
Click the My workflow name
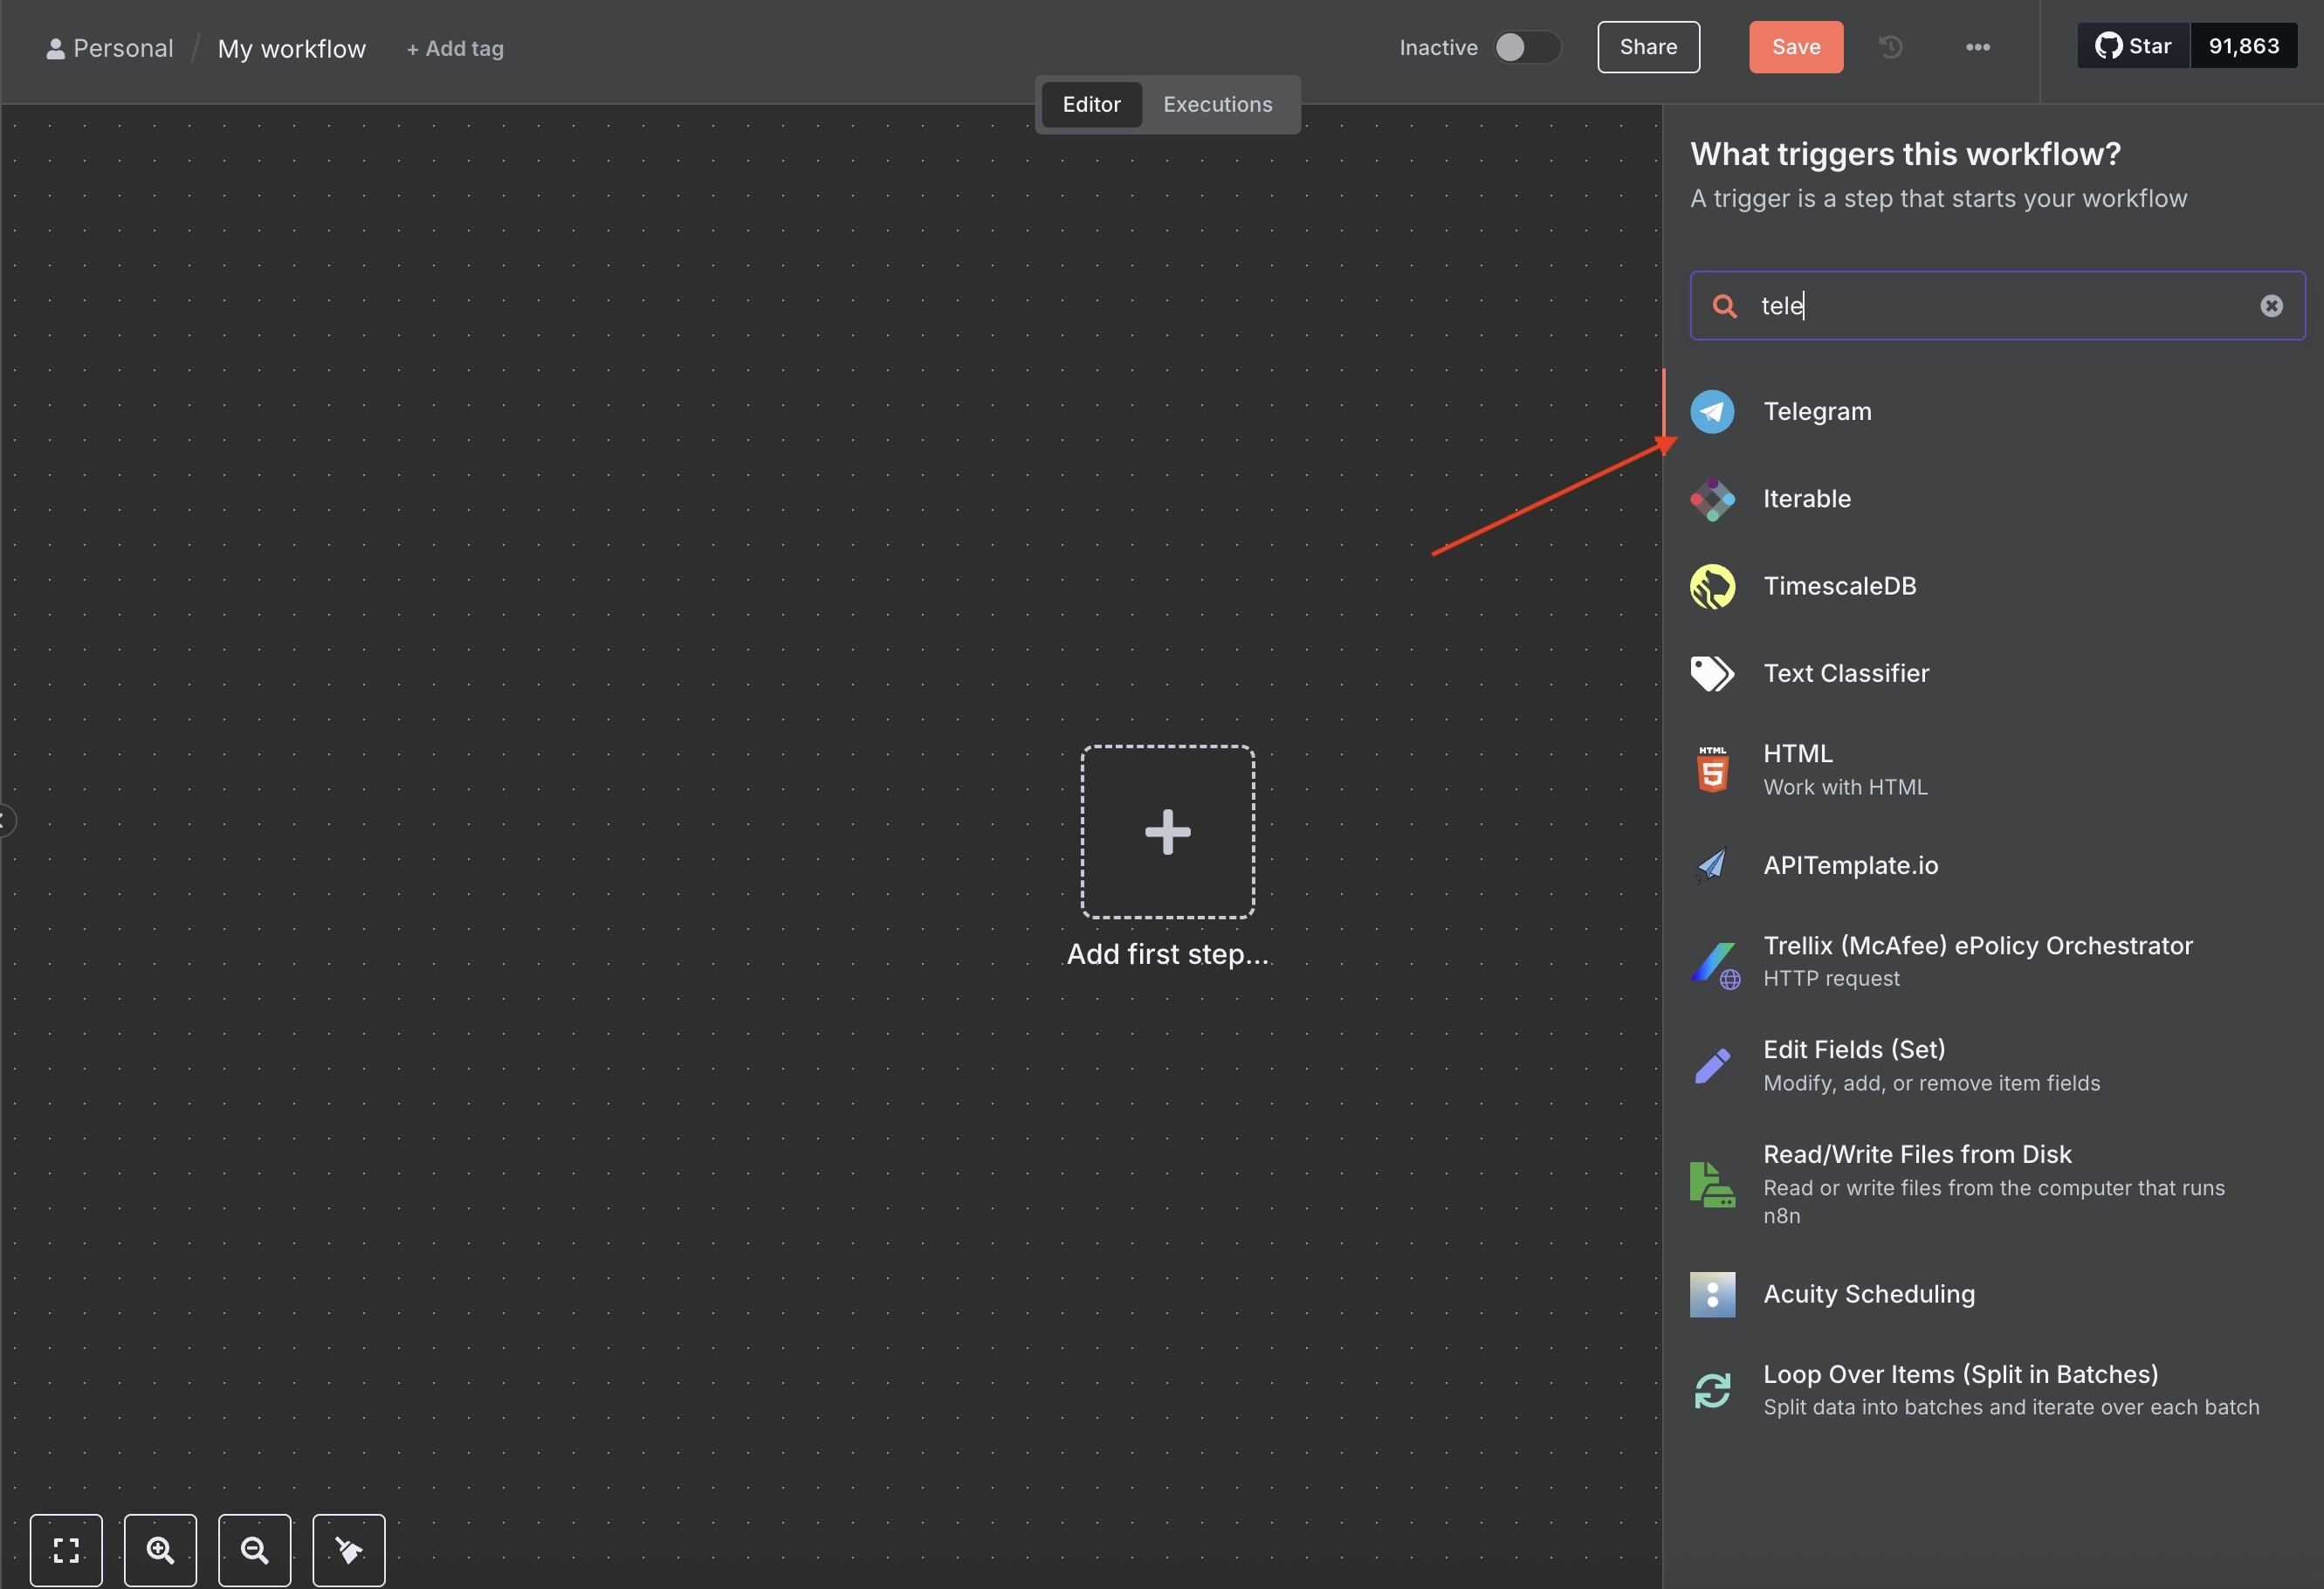[291, 49]
